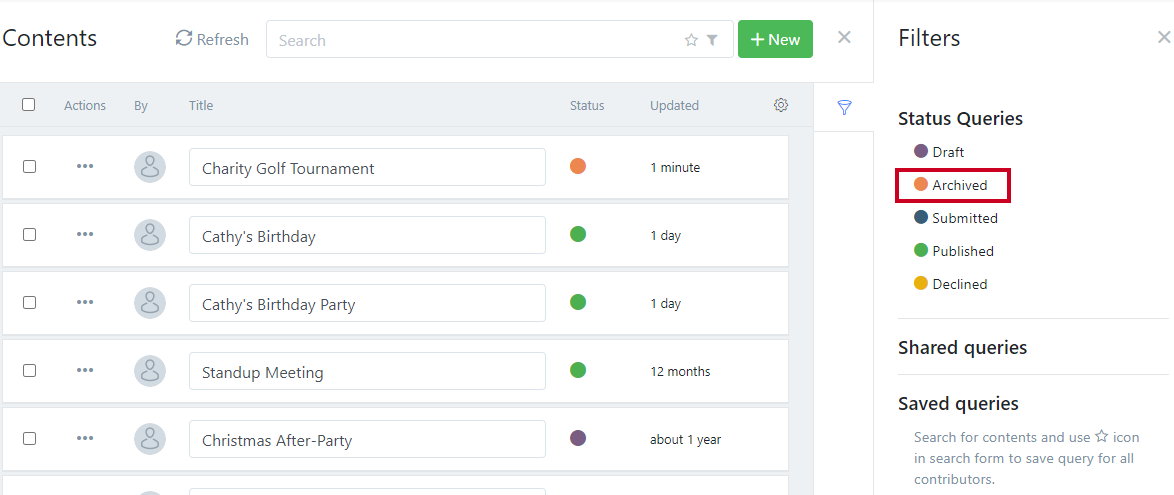Click the Saved queries heading
Viewport: 1174px width, 495px height.
click(x=958, y=404)
